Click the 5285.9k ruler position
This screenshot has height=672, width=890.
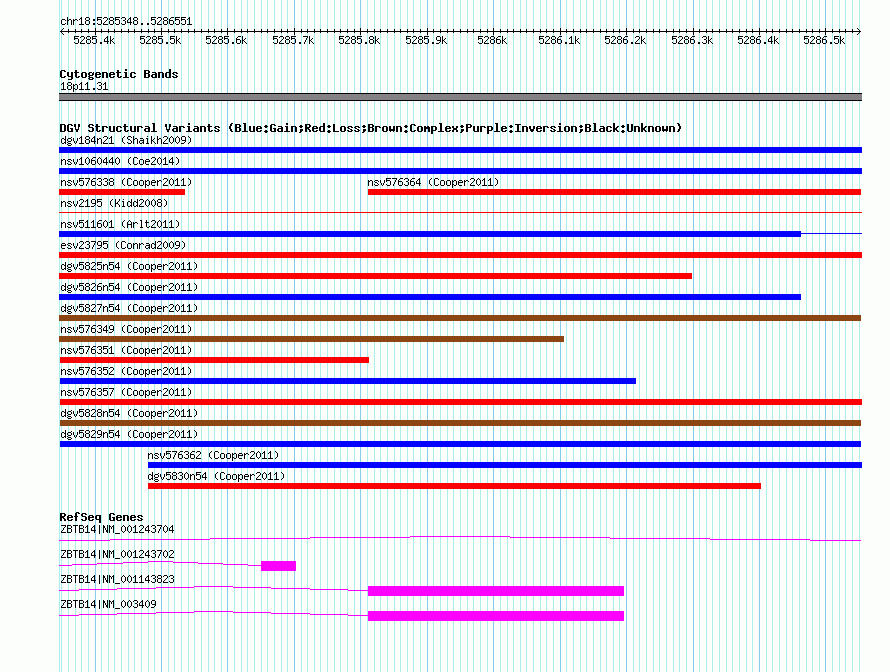[426, 40]
